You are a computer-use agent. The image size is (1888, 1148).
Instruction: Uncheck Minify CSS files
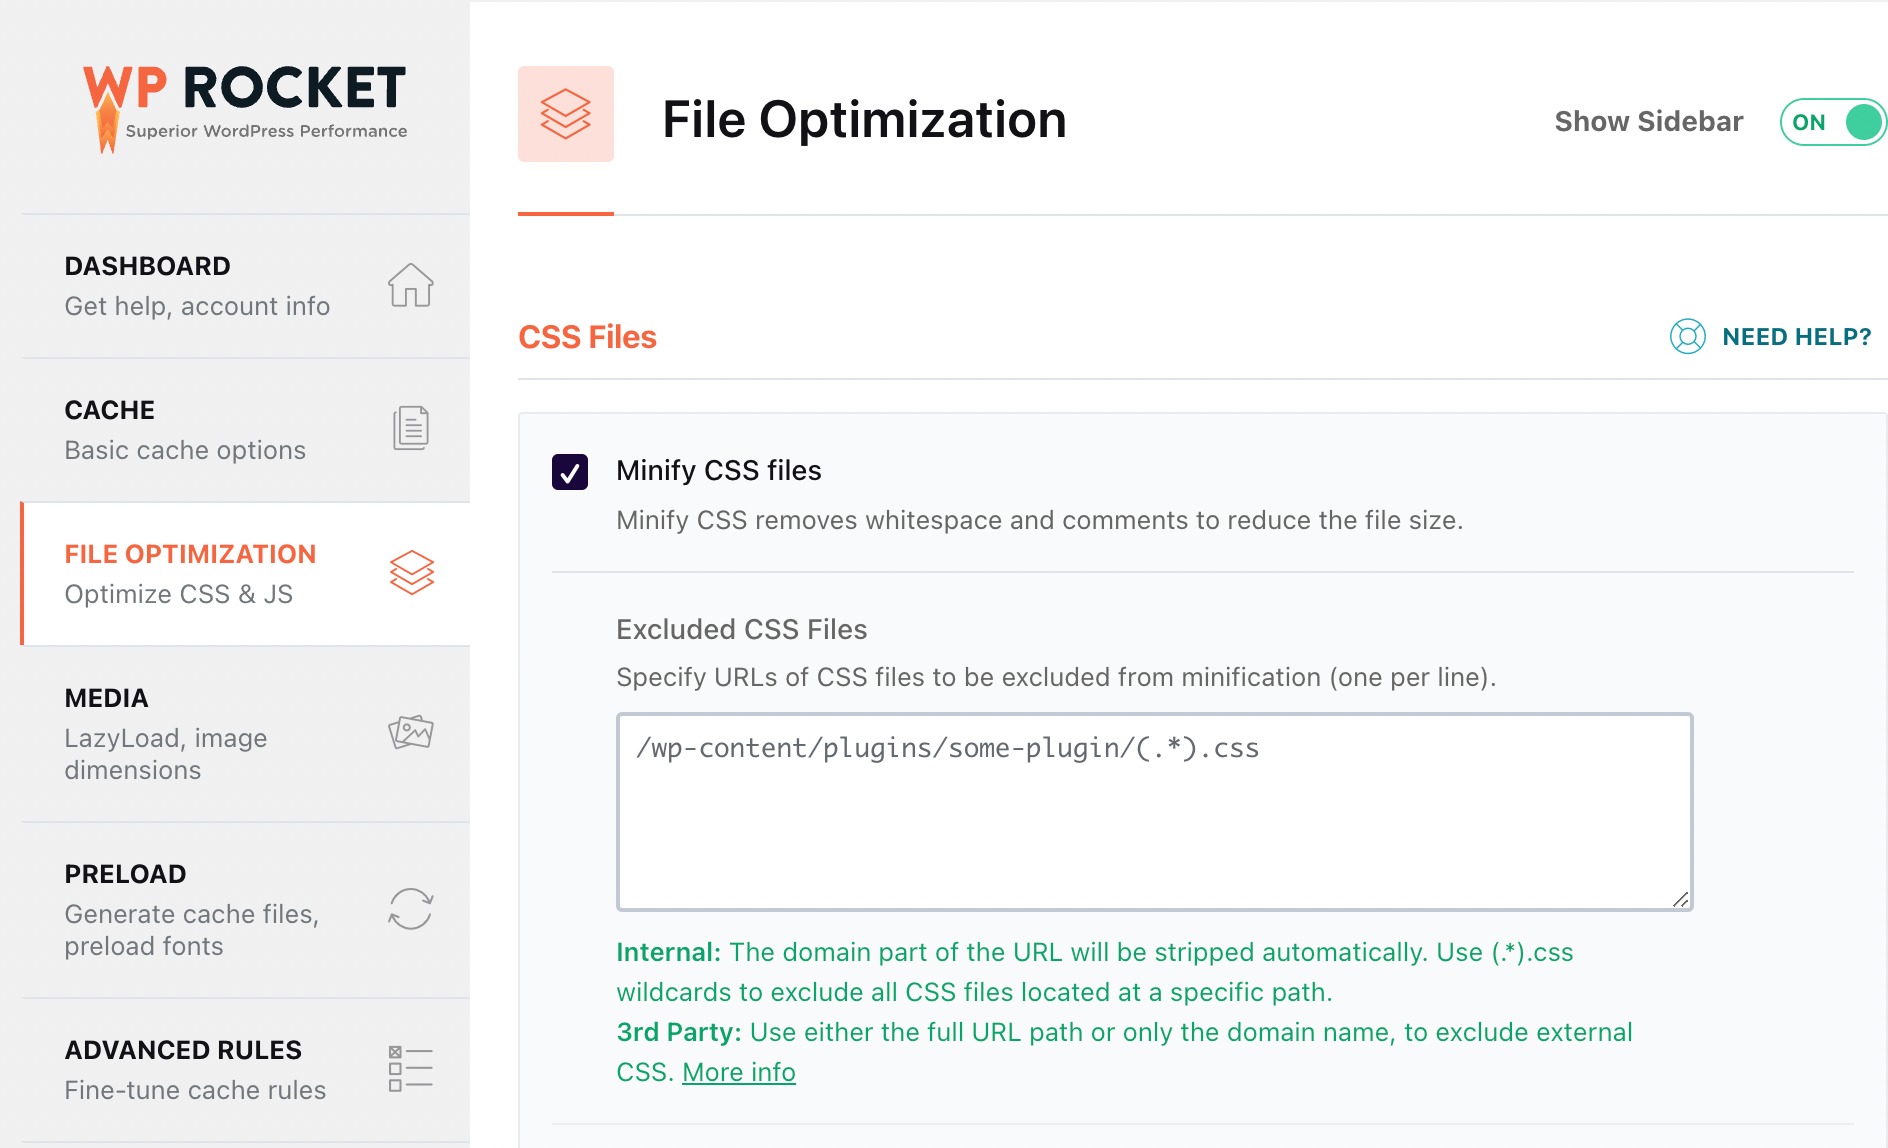click(571, 471)
